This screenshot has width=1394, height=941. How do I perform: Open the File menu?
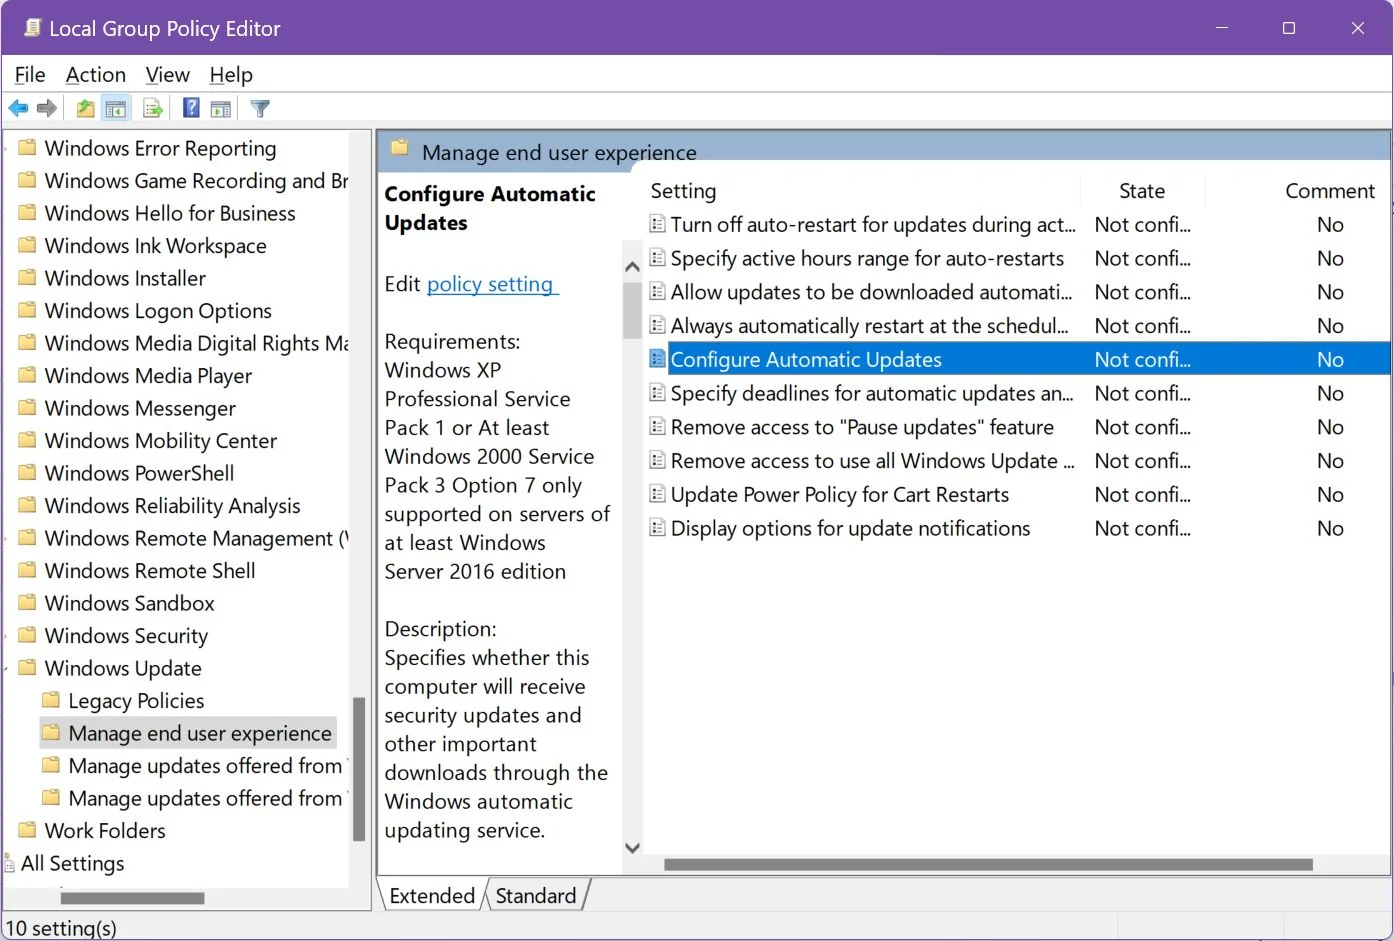tap(30, 75)
